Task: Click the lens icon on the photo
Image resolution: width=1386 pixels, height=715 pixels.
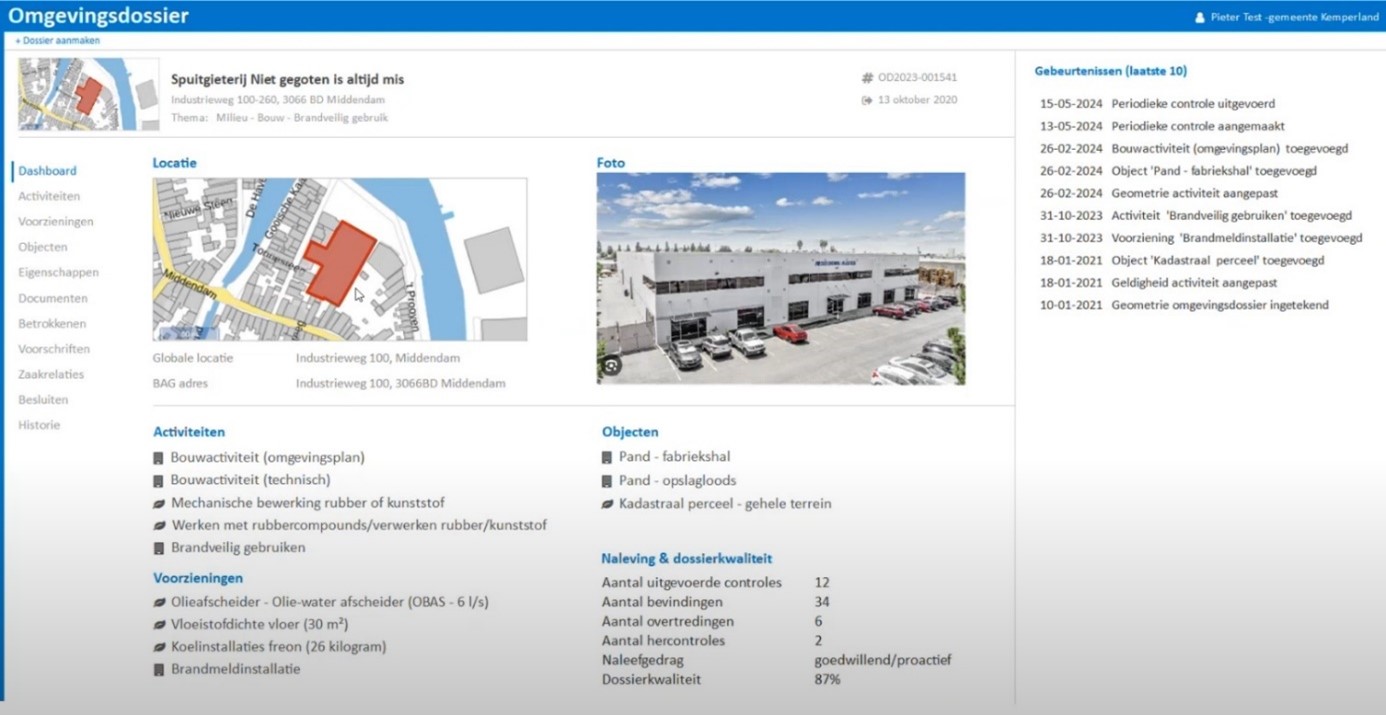Action: [610, 366]
